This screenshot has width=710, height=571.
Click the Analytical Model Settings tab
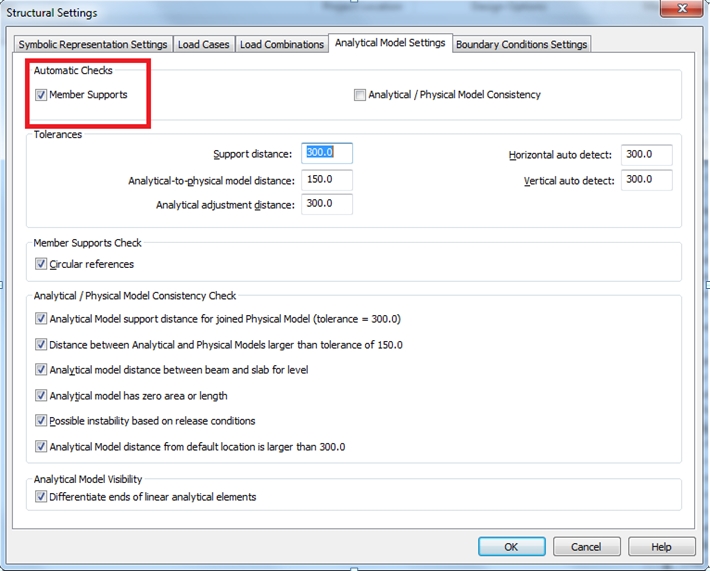pos(390,44)
